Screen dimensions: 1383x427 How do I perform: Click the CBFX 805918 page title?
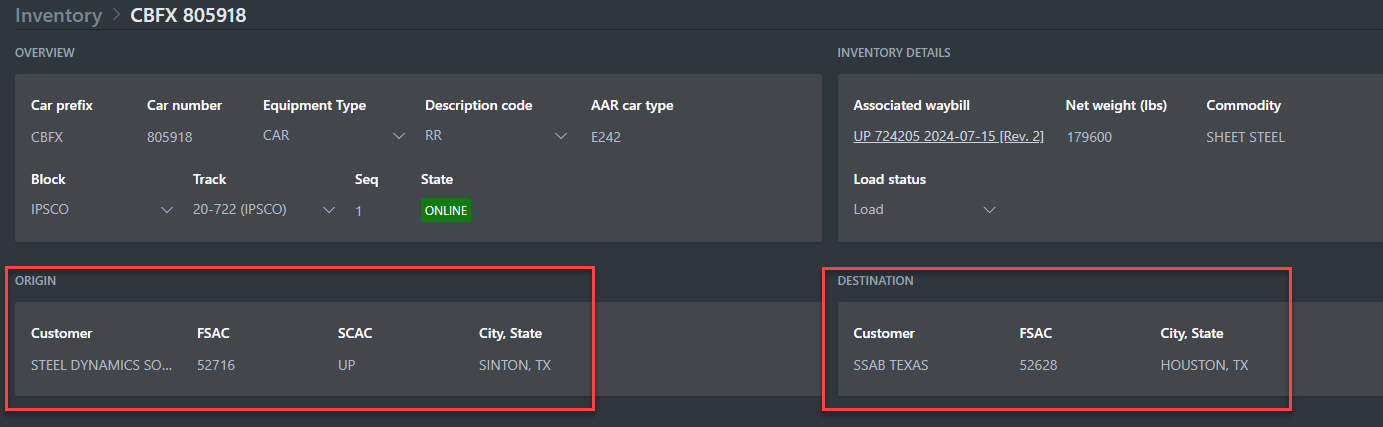click(x=189, y=15)
